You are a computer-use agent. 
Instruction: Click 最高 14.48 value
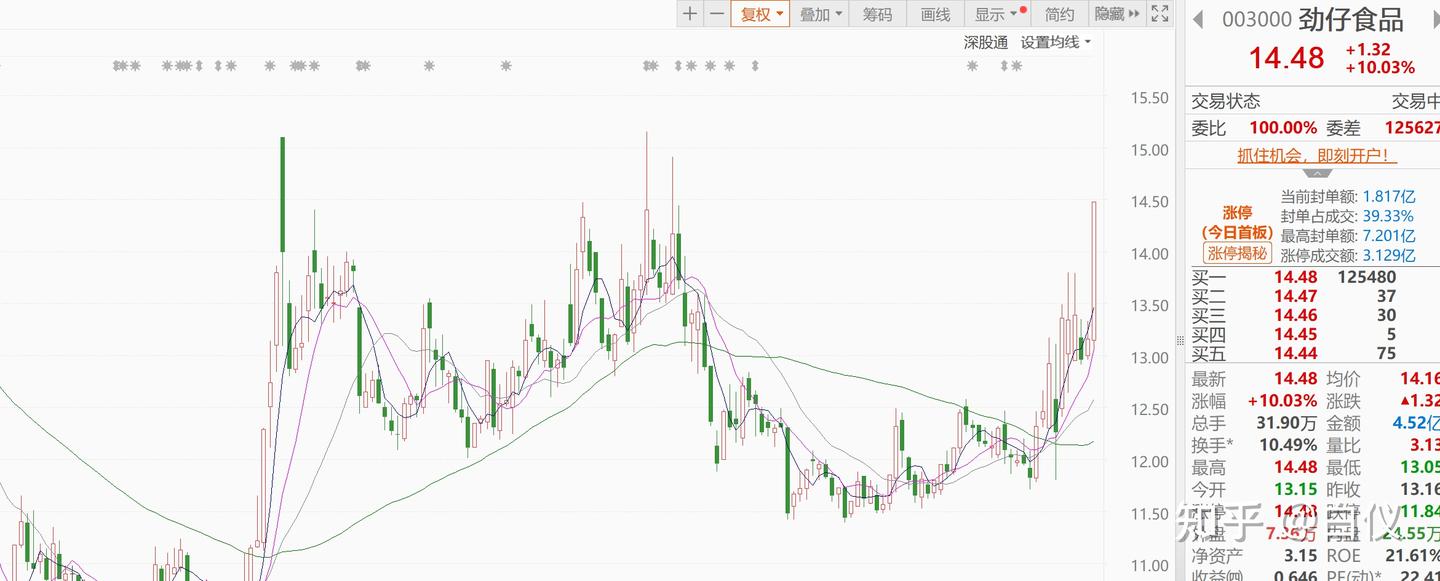click(x=1295, y=467)
